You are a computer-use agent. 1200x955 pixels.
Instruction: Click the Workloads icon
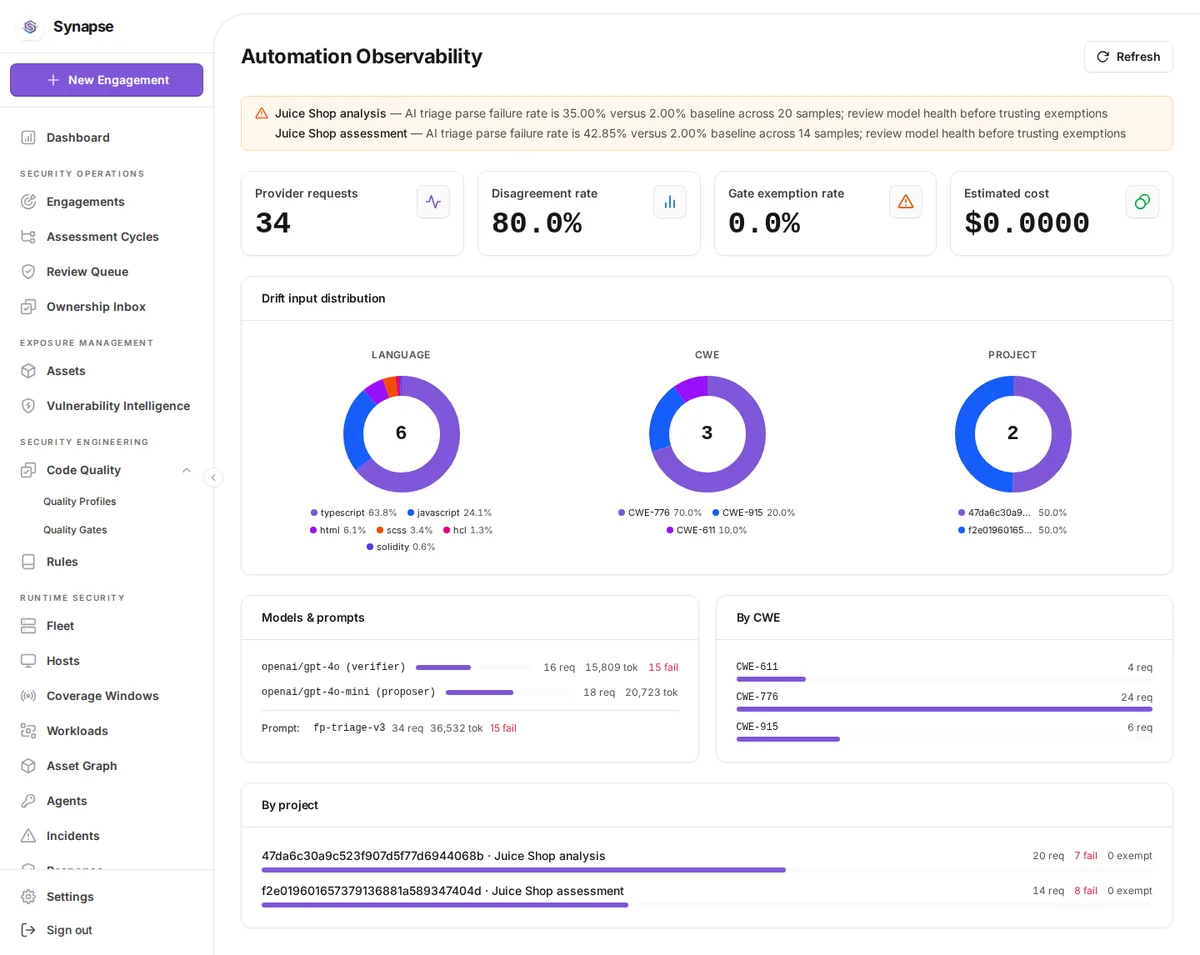pos(28,730)
